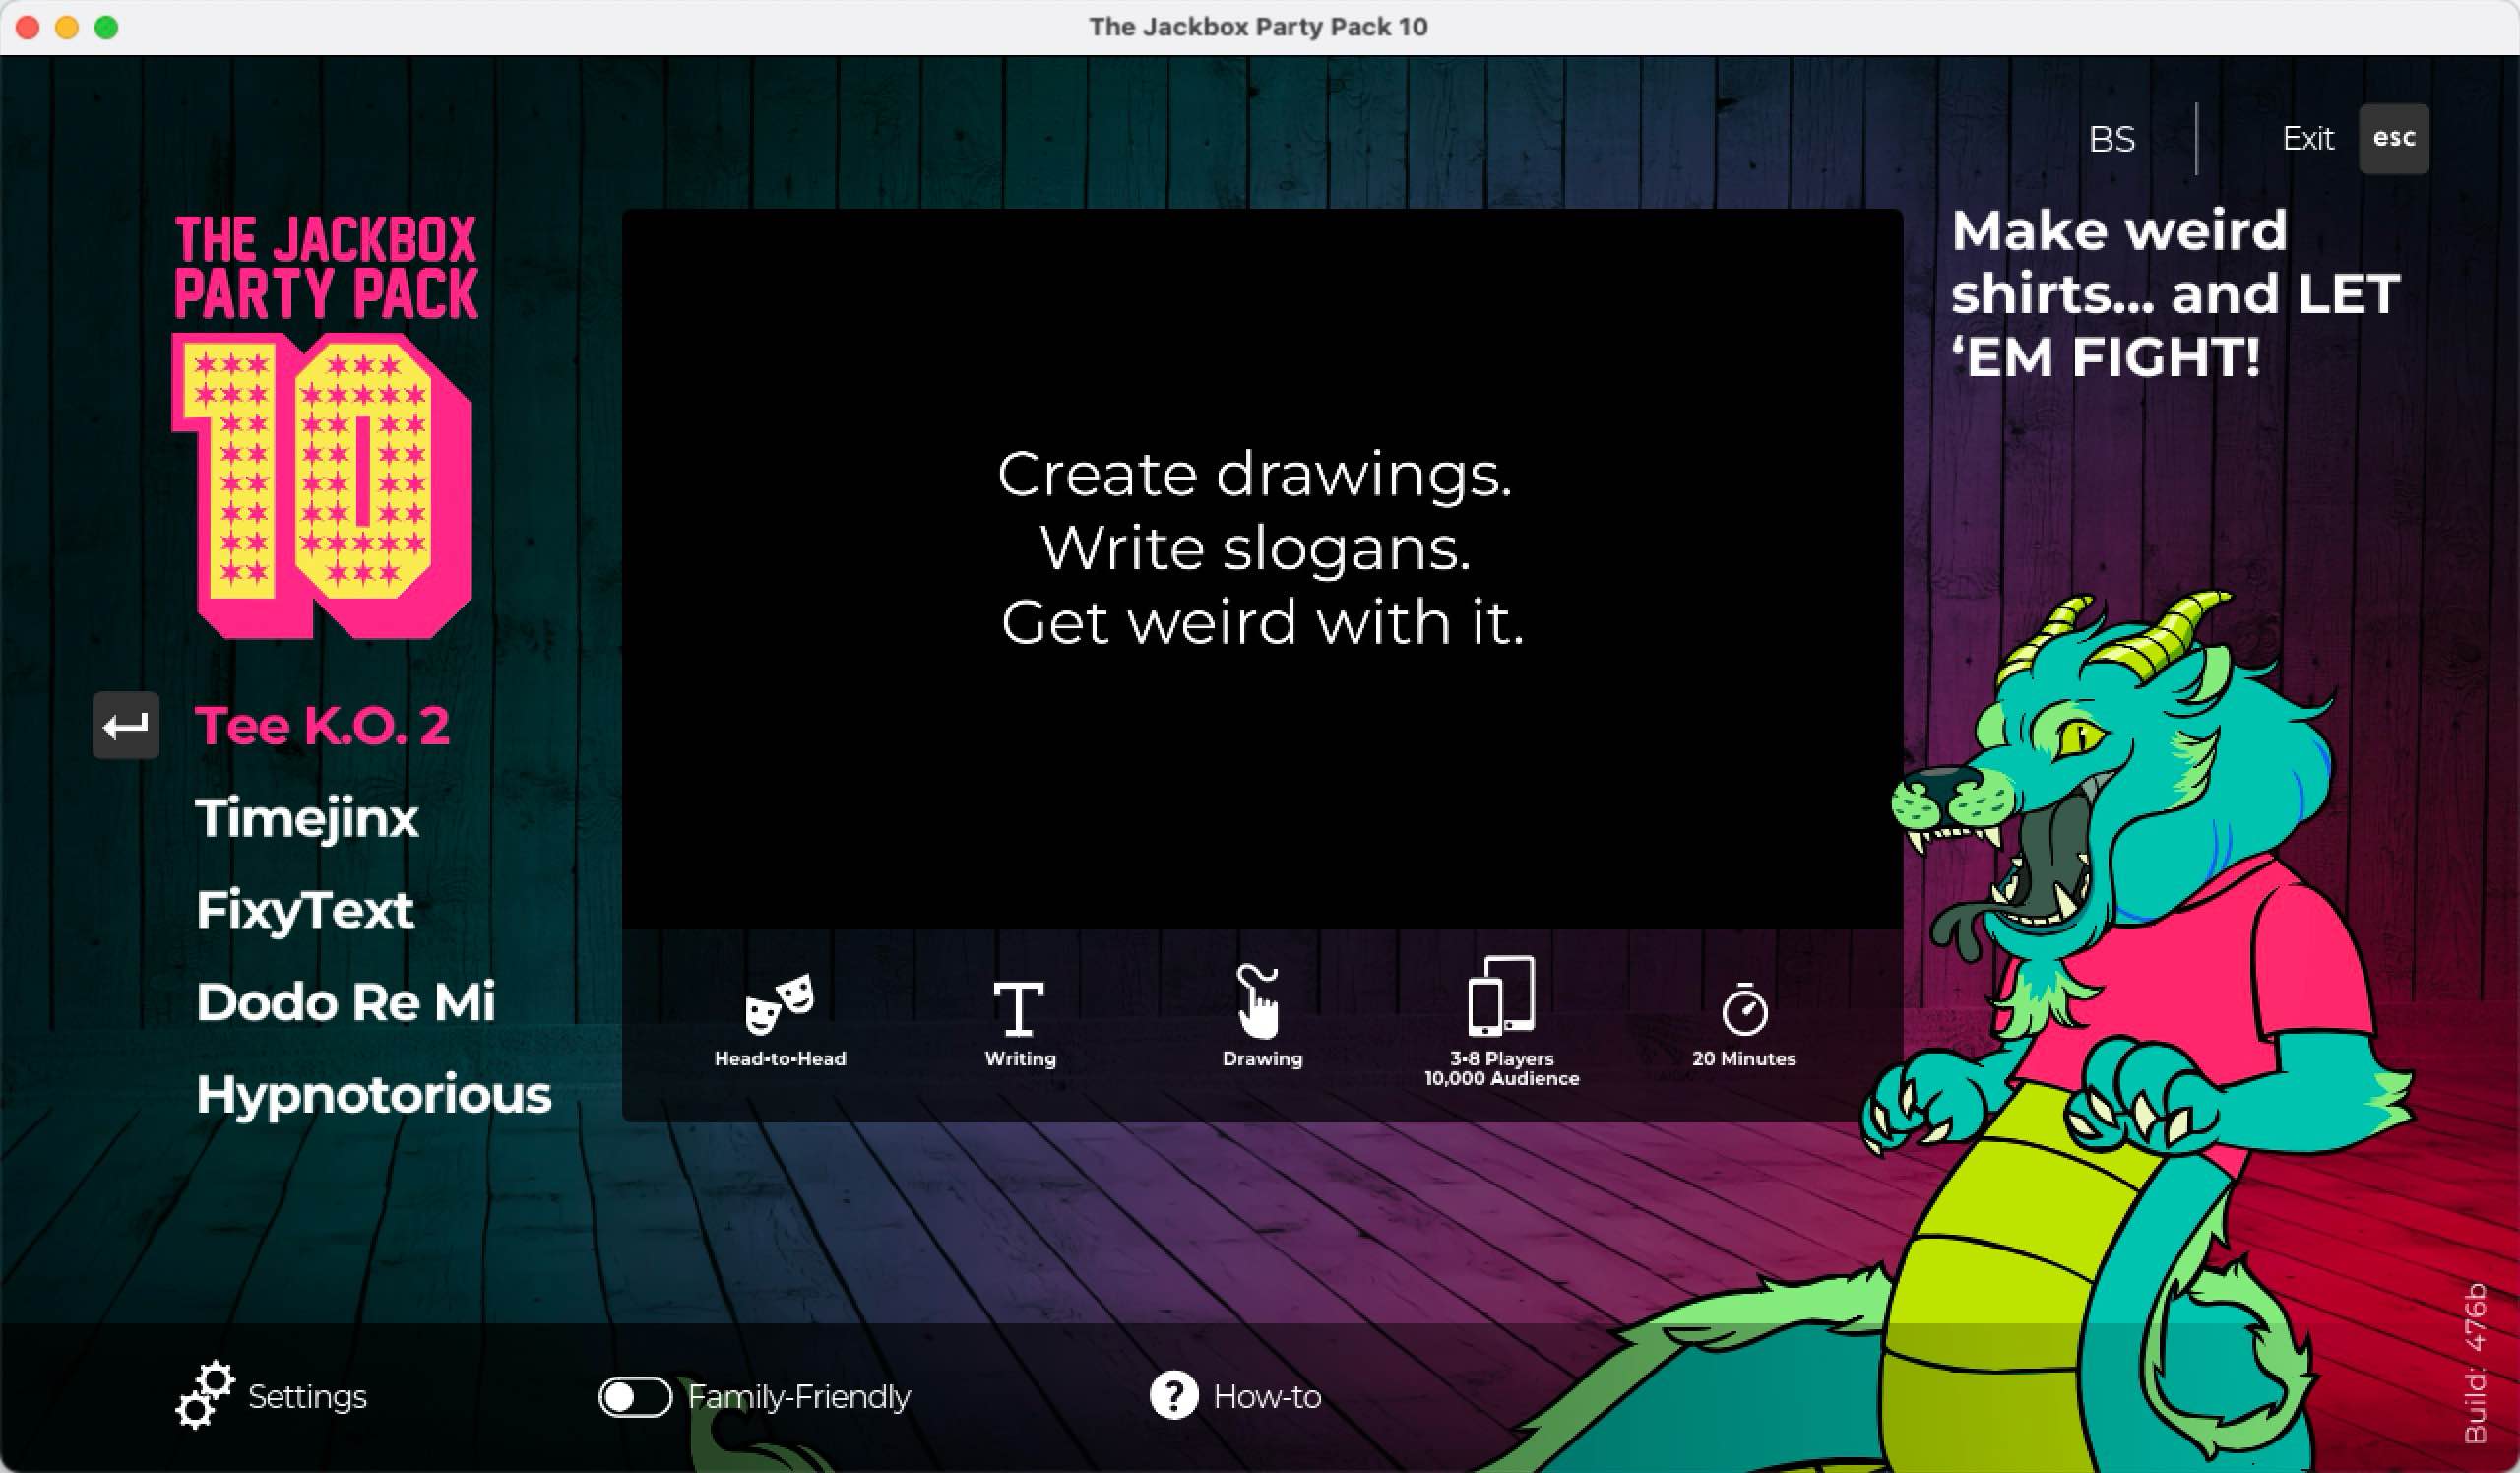Image resolution: width=2520 pixels, height=1473 pixels.
Task: Click the green maximize window button
Action: coord(106,27)
